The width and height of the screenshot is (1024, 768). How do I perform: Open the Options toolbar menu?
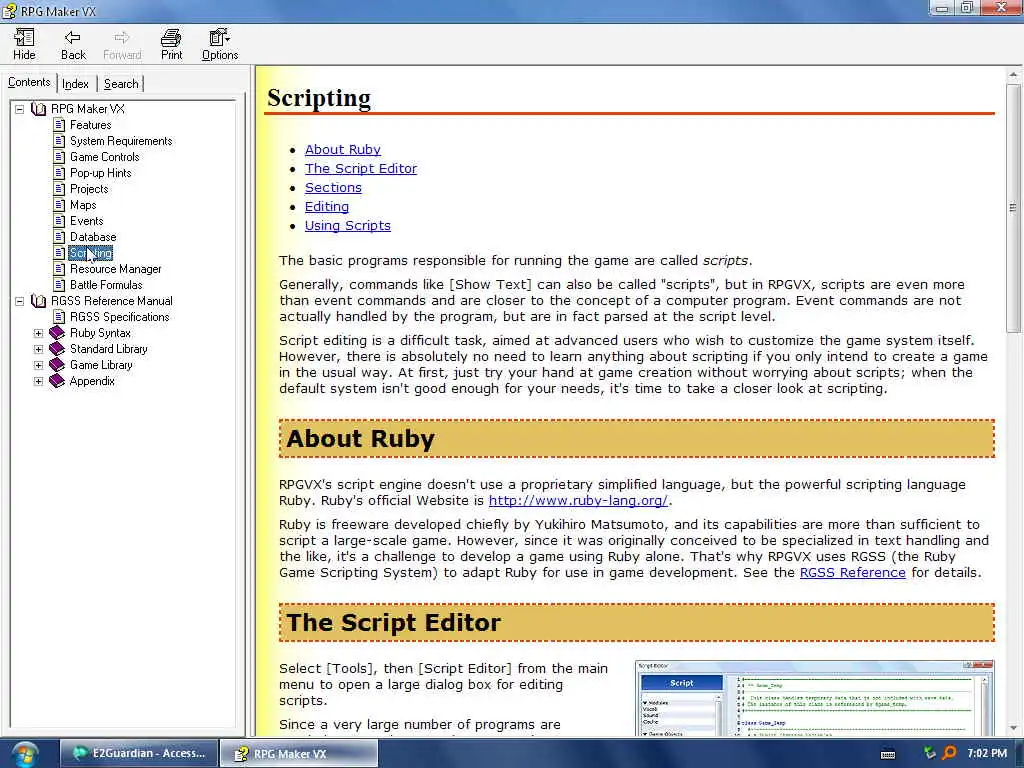coord(219,44)
